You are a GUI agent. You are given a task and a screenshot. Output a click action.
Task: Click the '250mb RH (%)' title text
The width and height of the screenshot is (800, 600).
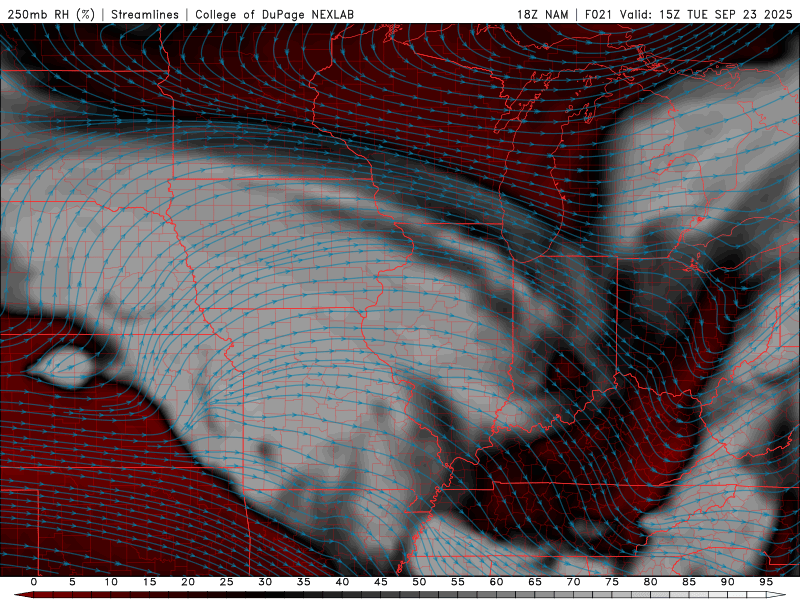coord(52,14)
